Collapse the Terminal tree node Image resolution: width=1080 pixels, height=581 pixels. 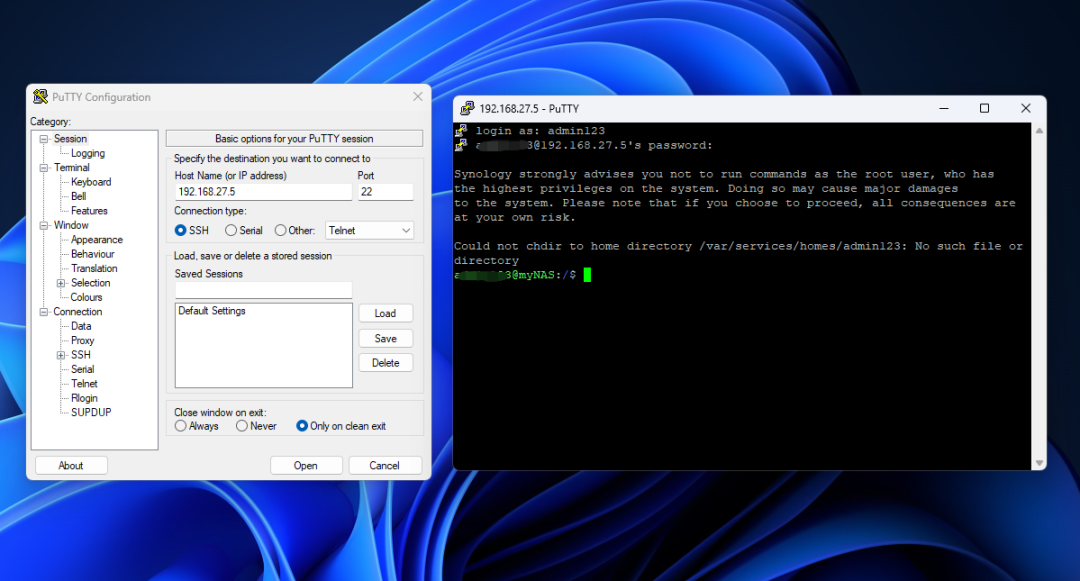point(43,168)
